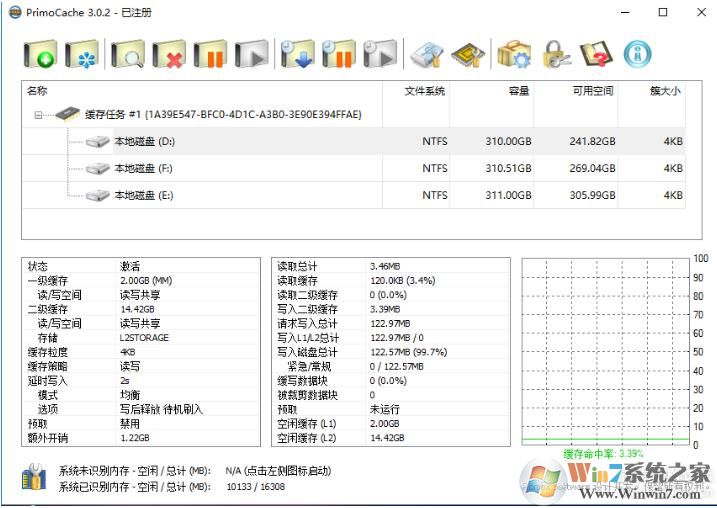Click the 存储 value L2STORAGE
This screenshot has width=717, height=508.
tap(144, 337)
